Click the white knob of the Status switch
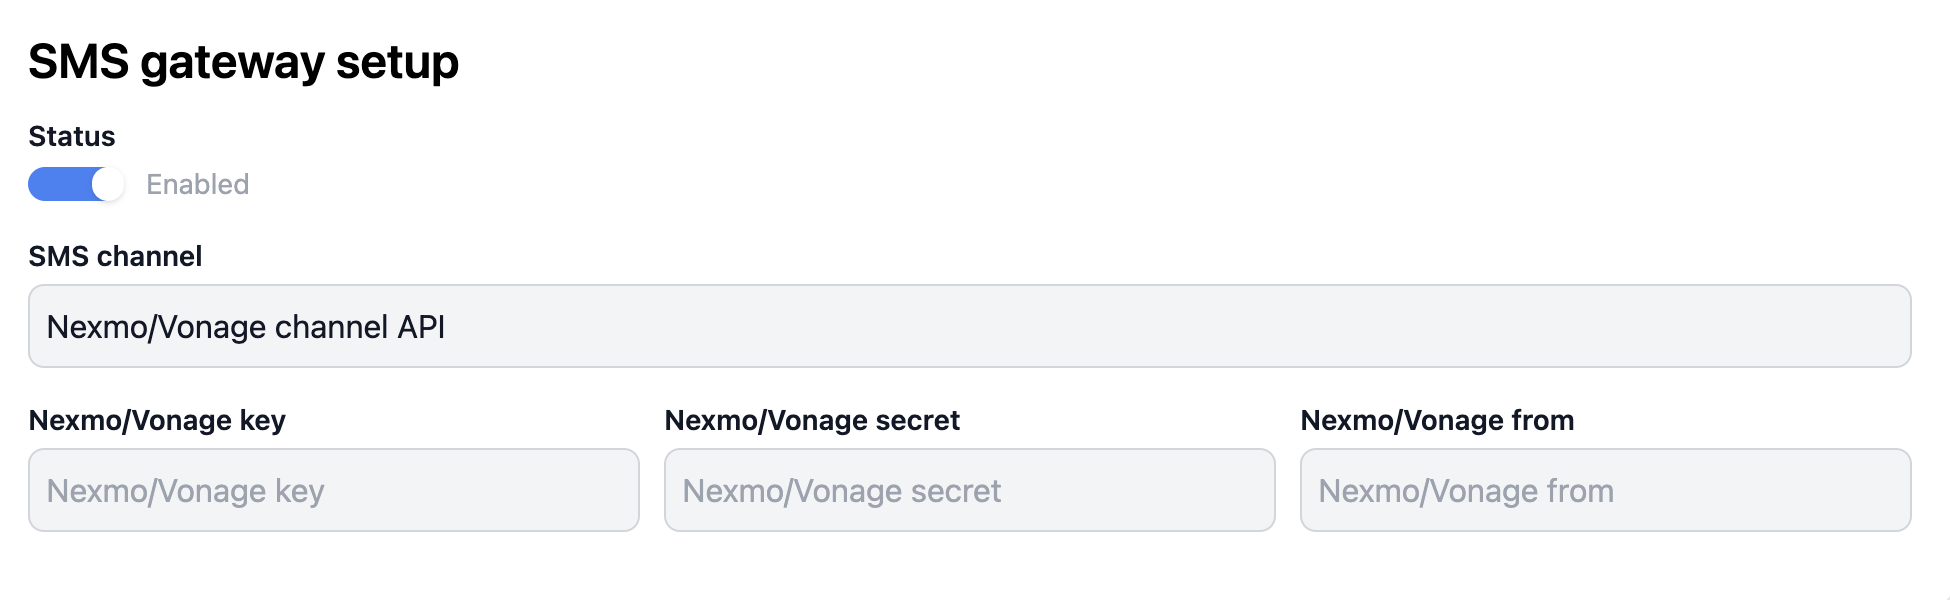 click(107, 184)
